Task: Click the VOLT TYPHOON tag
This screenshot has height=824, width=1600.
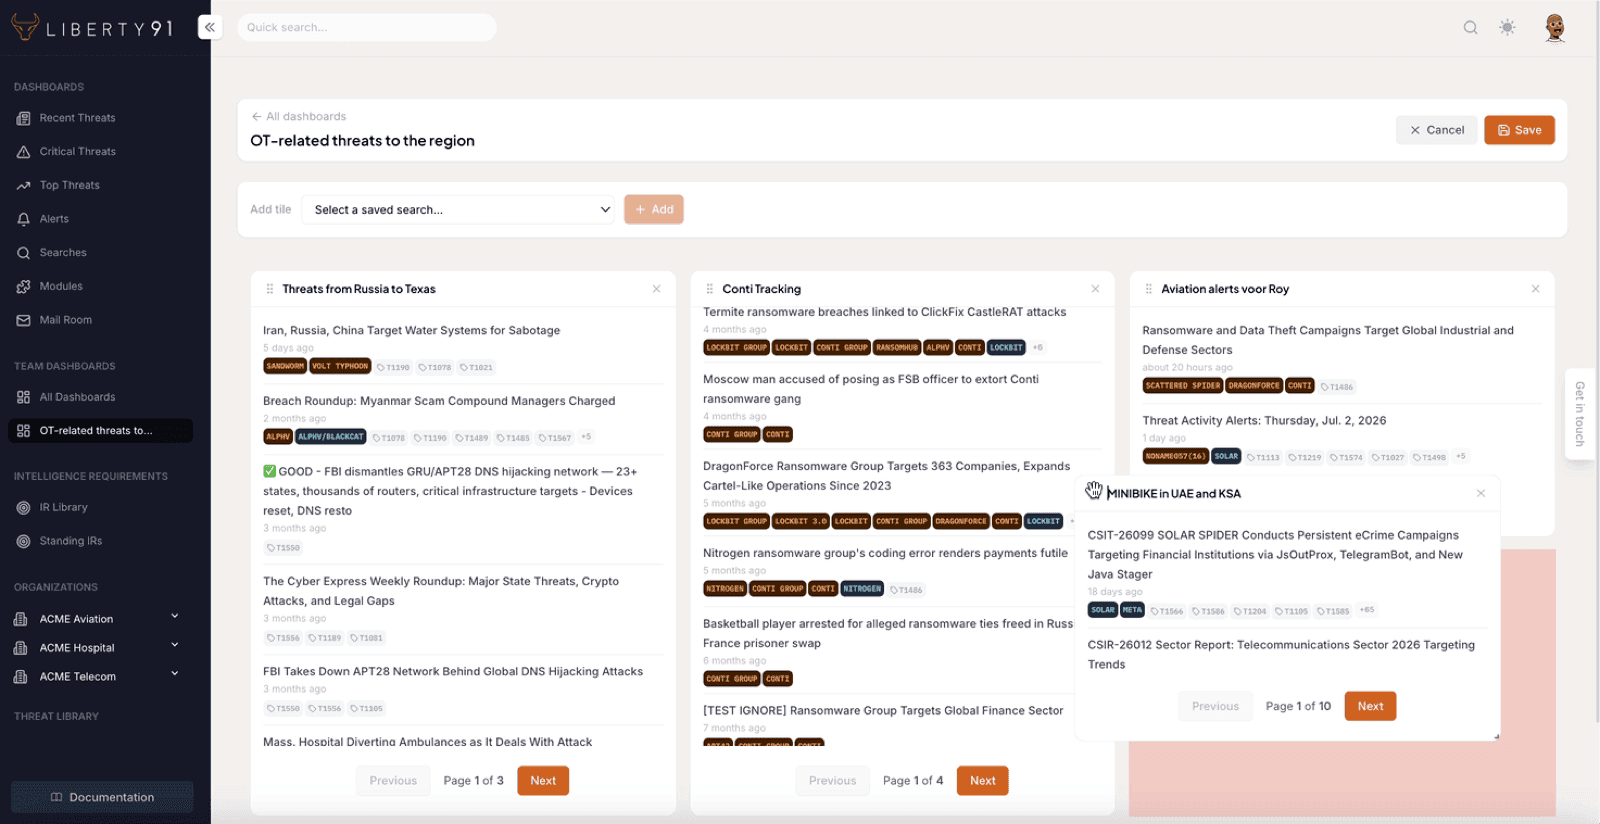Action: pos(340,366)
